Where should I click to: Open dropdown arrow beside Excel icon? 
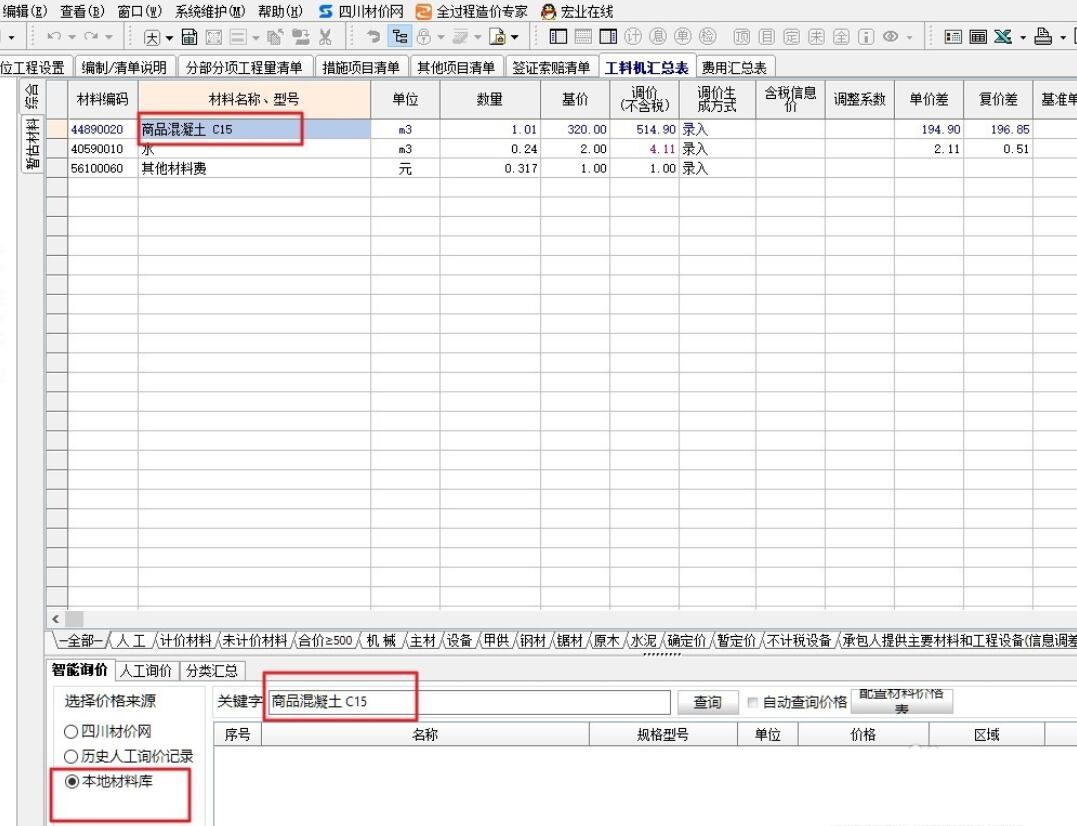point(1022,37)
